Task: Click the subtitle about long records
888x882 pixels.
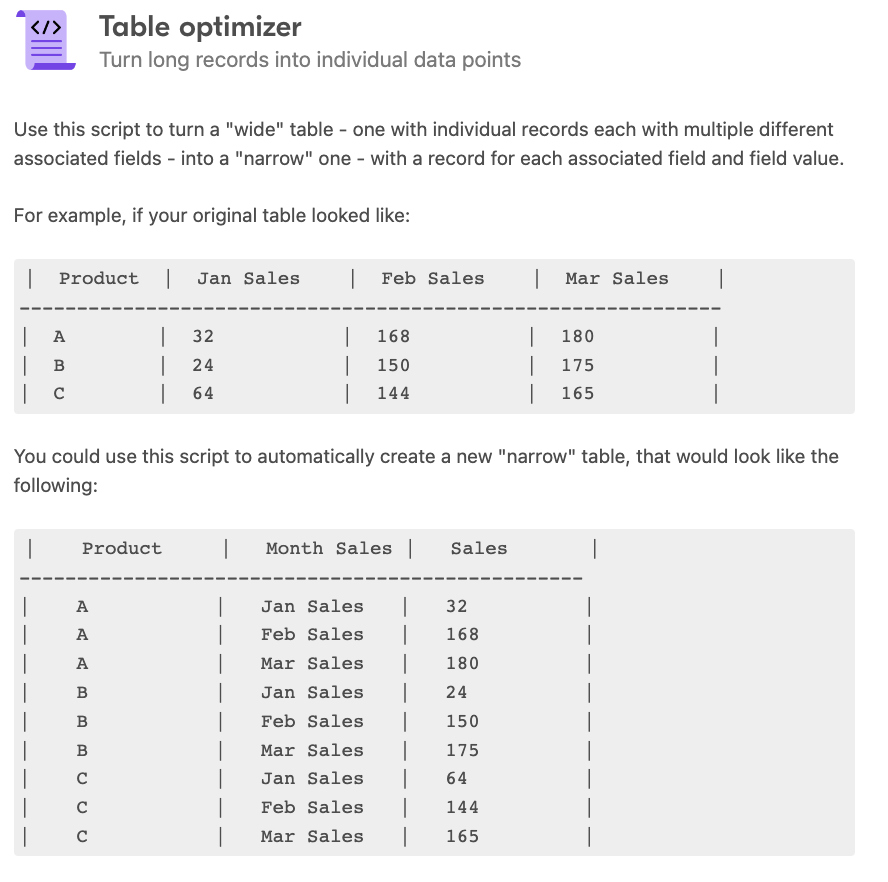Action: (310, 59)
